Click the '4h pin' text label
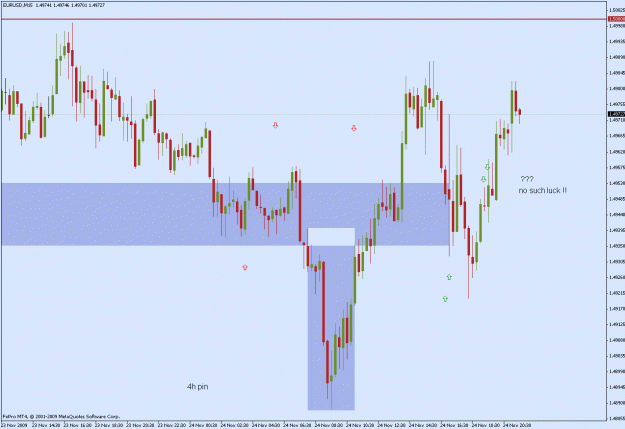This screenshot has height=429, width=625. tap(198, 386)
